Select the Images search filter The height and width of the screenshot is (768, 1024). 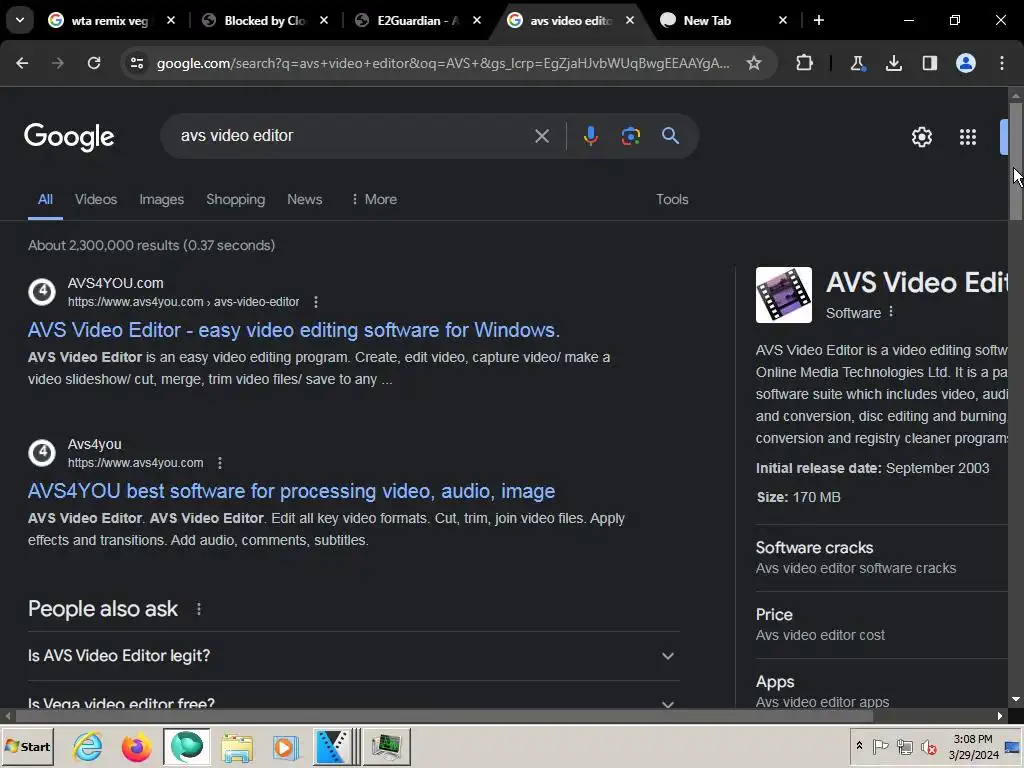161,199
